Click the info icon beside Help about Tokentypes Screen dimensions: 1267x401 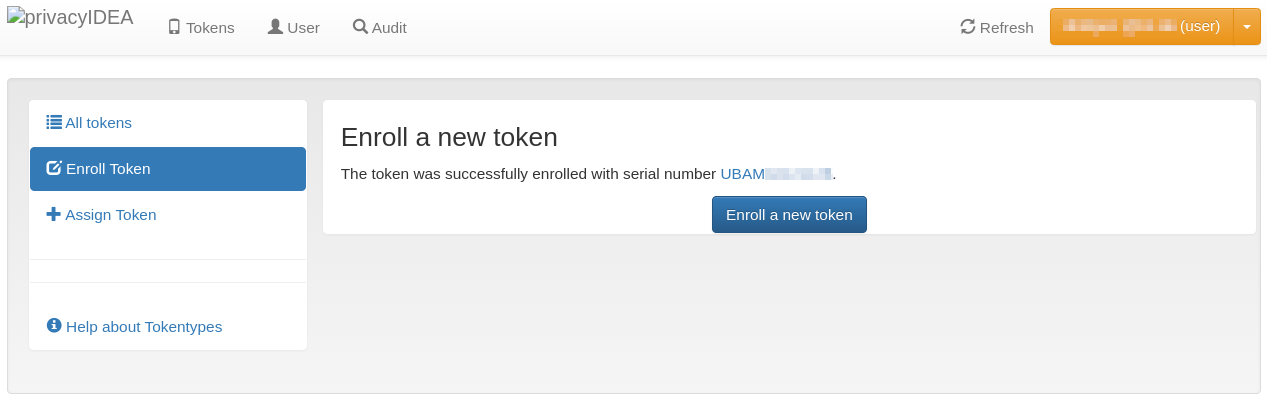pyautogui.click(x=54, y=326)
